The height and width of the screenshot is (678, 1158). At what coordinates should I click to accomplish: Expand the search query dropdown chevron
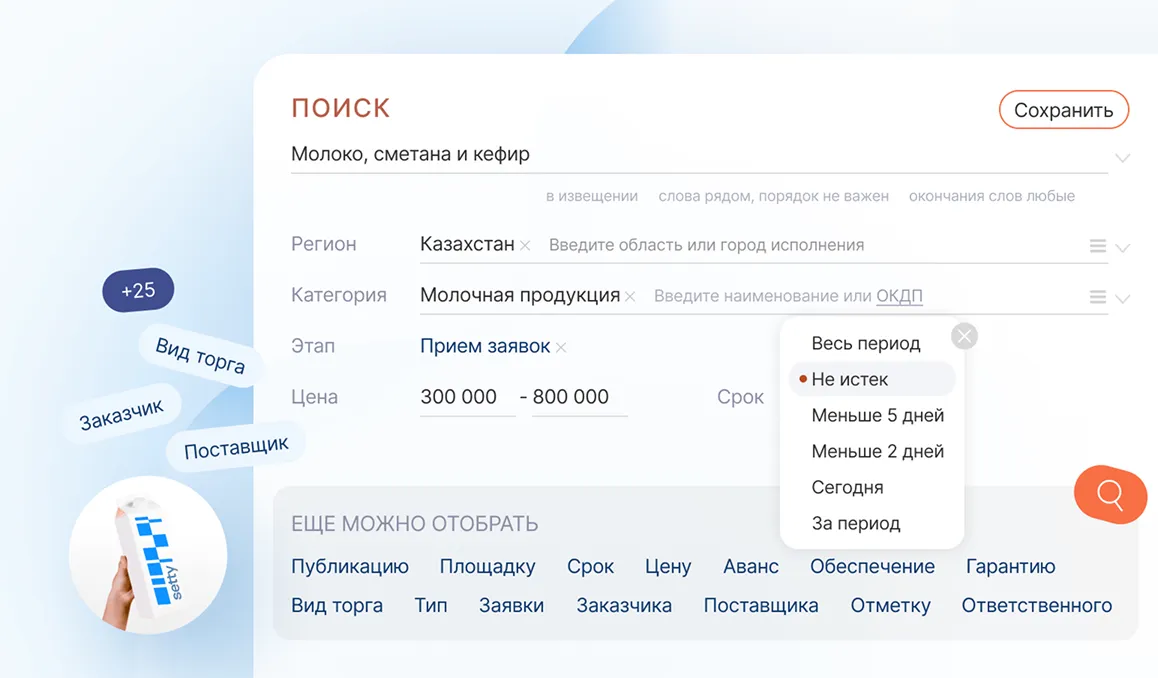pyautogui.click(x=1122, y=158)
